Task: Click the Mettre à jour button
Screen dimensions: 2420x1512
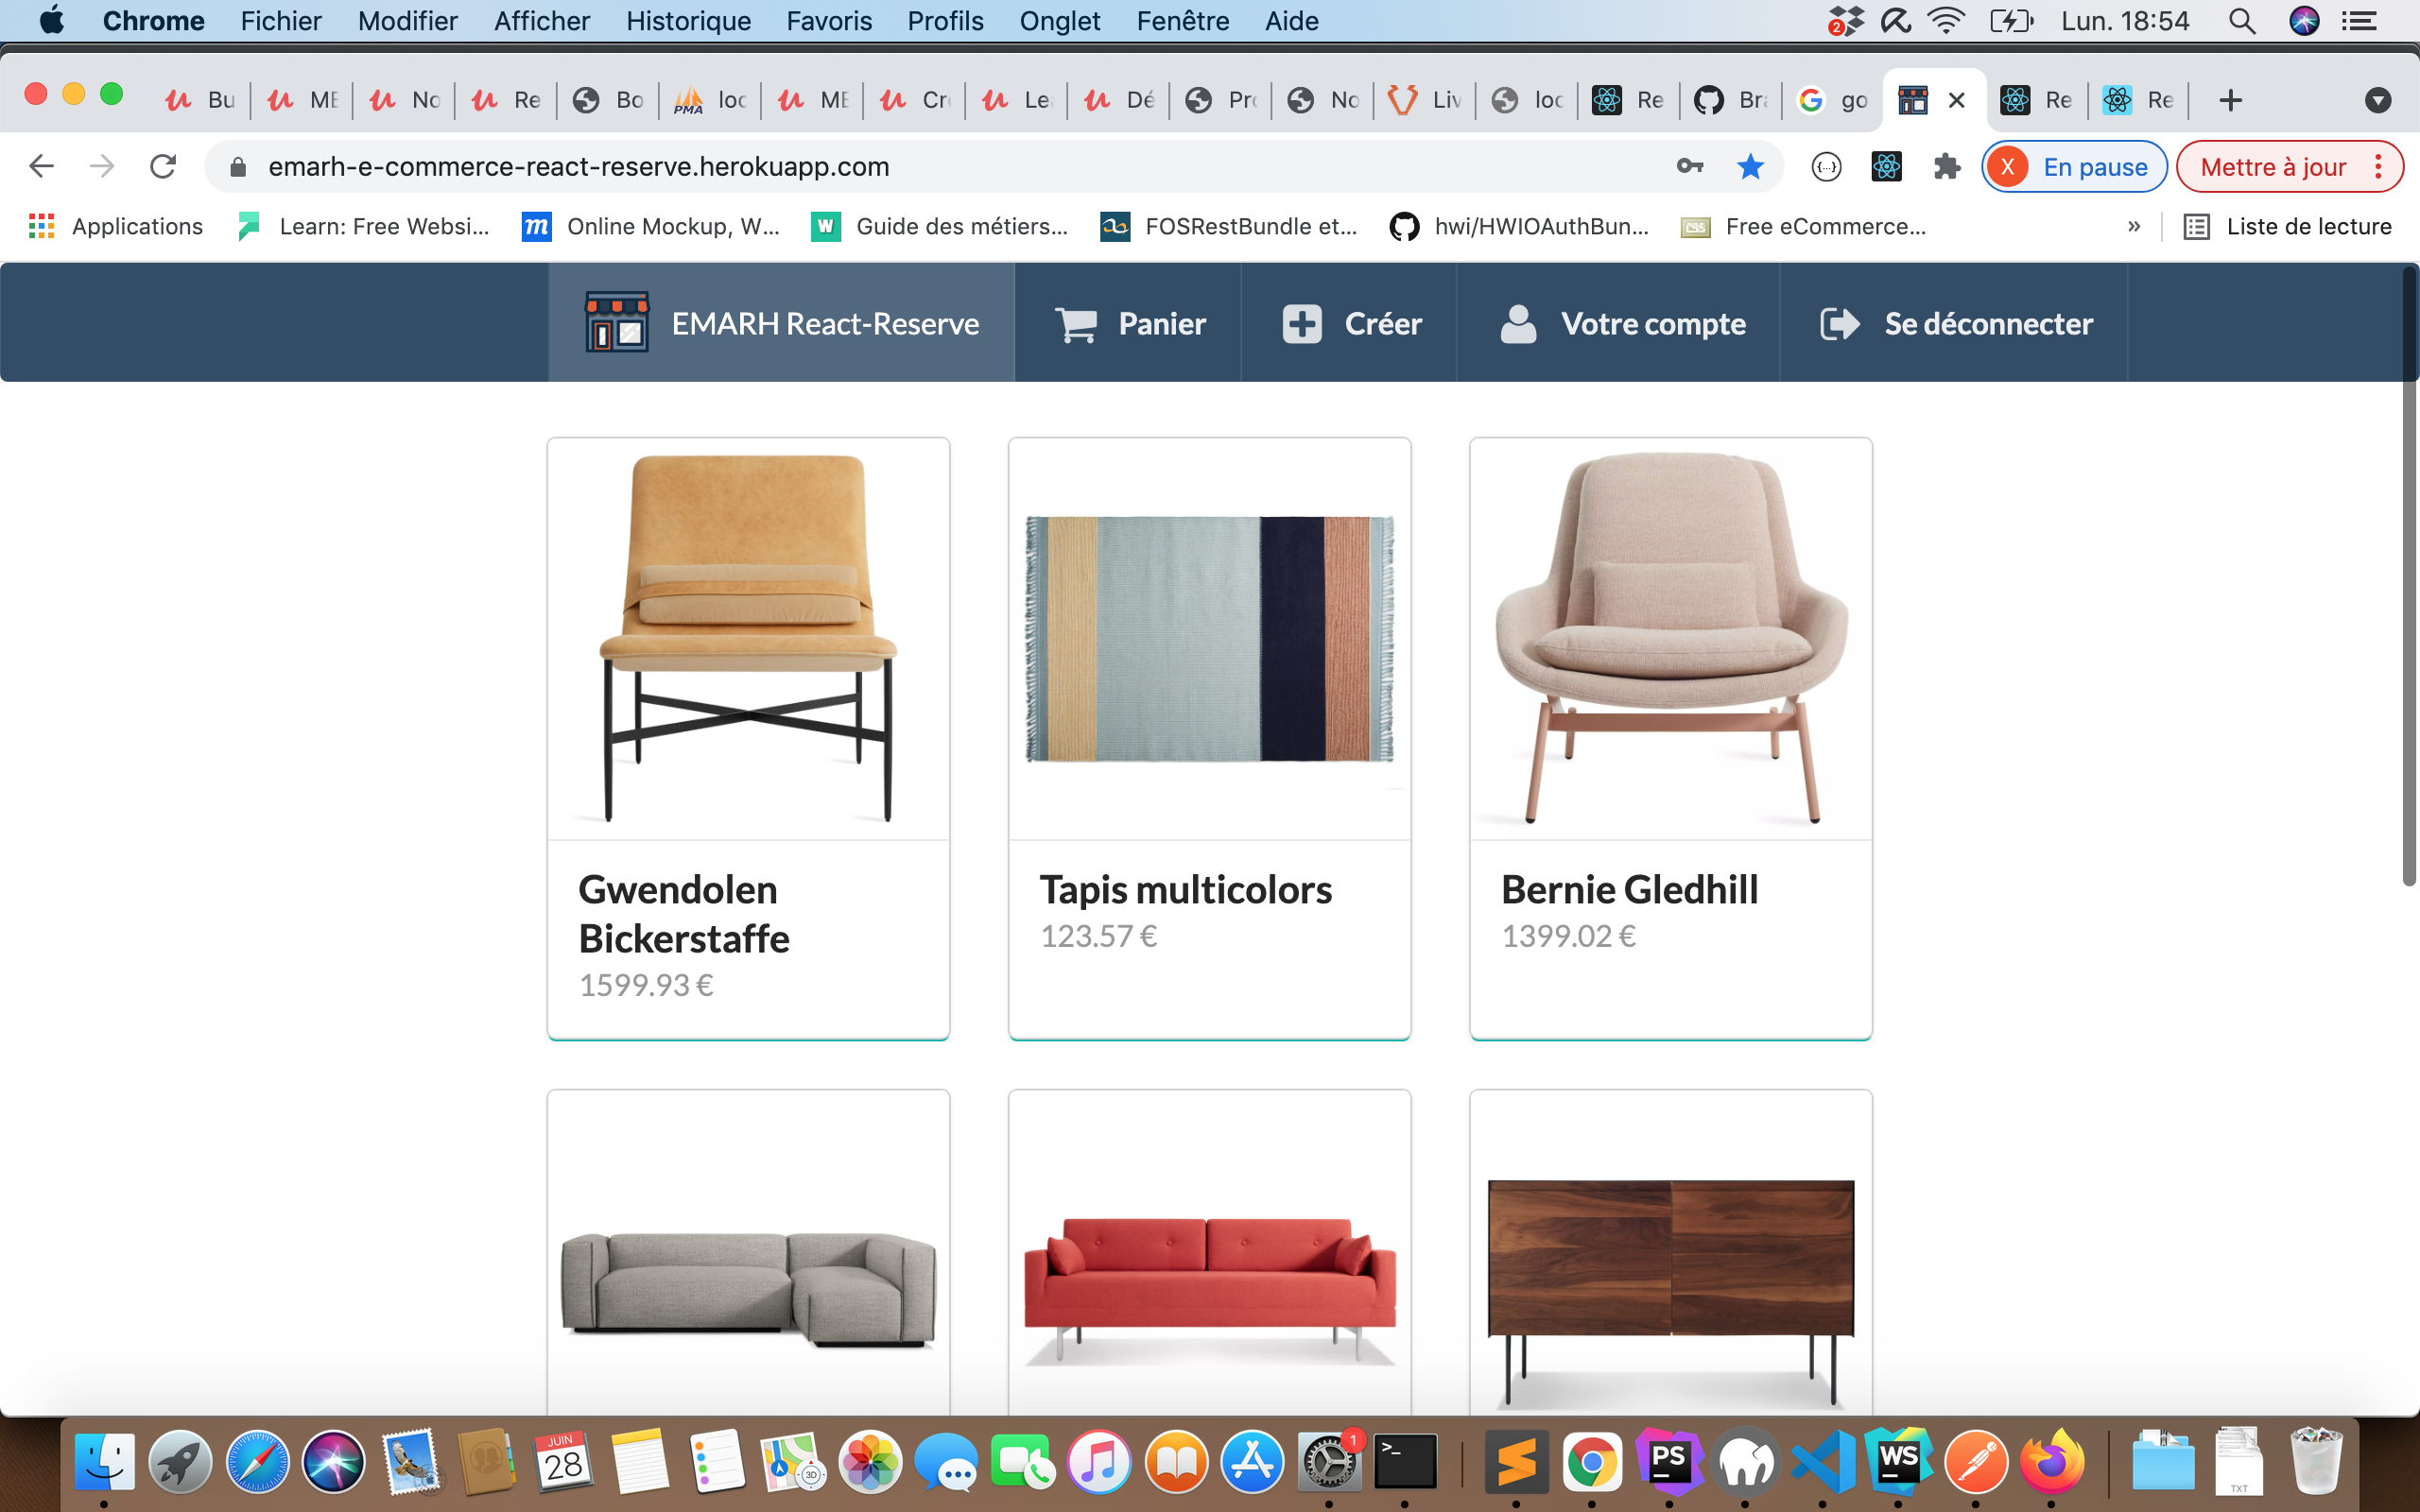Action: (2274, 166)
